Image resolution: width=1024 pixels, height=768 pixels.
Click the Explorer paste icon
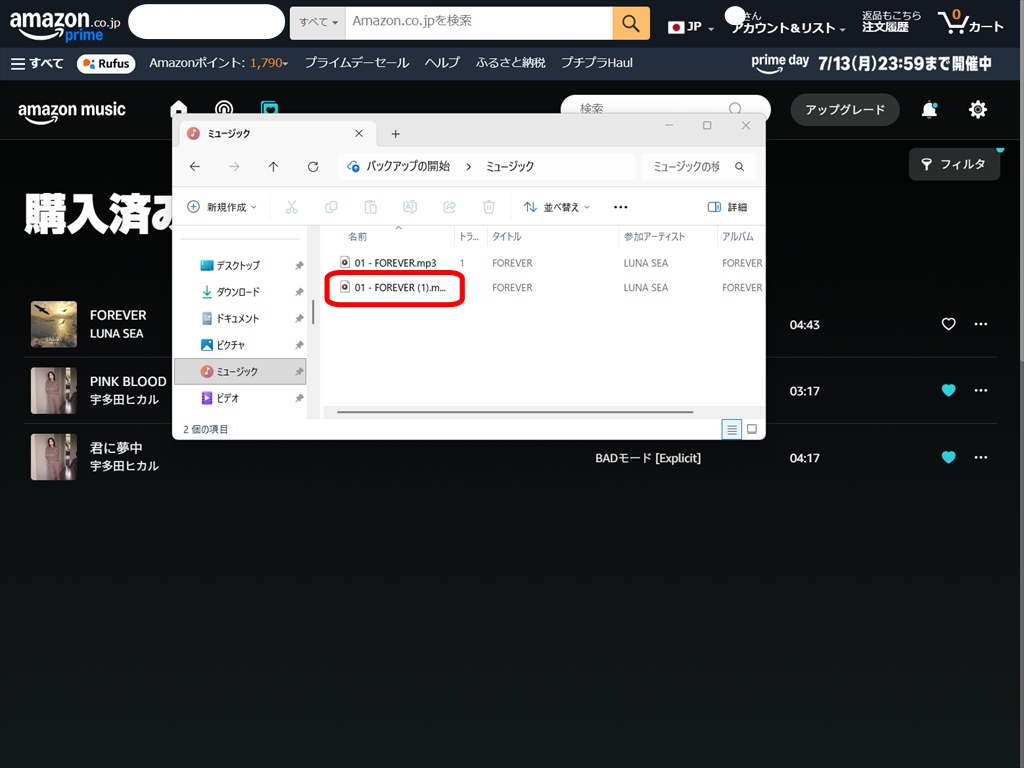pyautogui.click(x=370, y=207)
